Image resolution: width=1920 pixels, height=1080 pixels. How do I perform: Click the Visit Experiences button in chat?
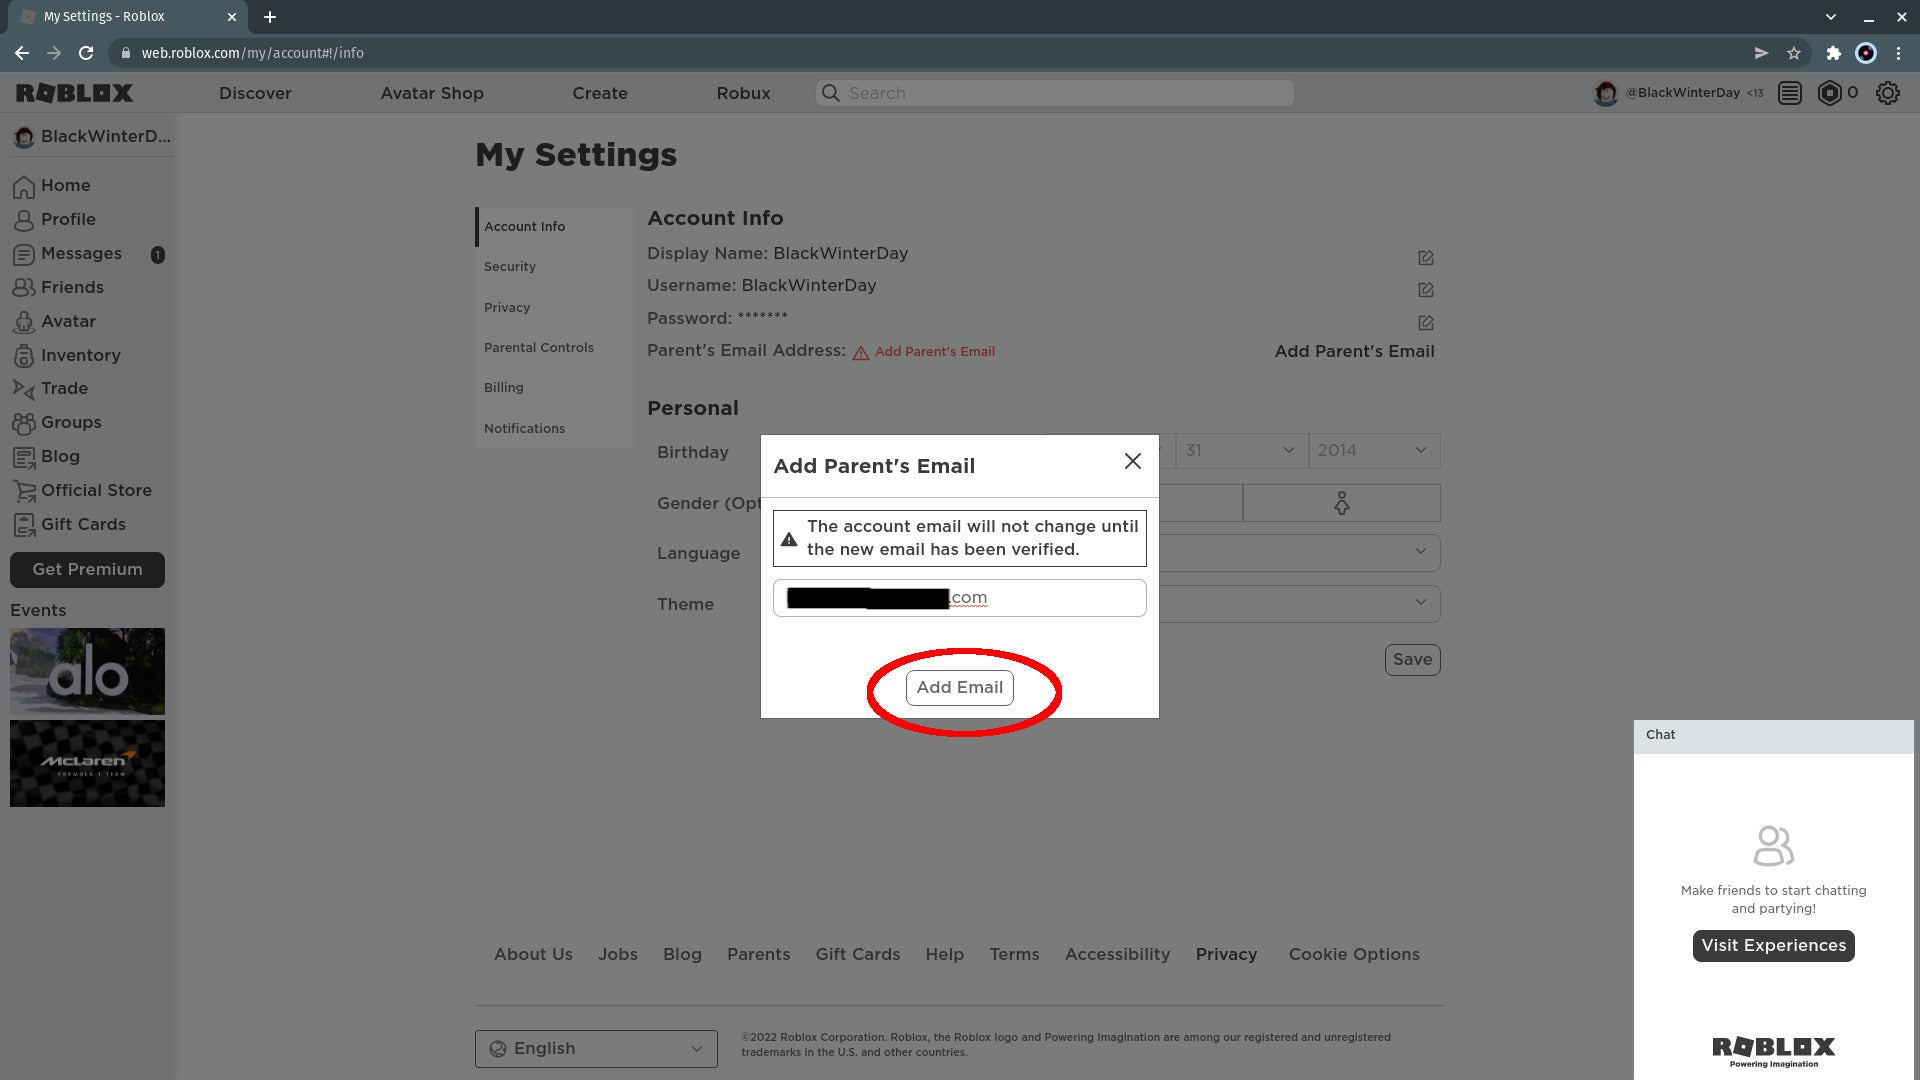coord(1773,946)
